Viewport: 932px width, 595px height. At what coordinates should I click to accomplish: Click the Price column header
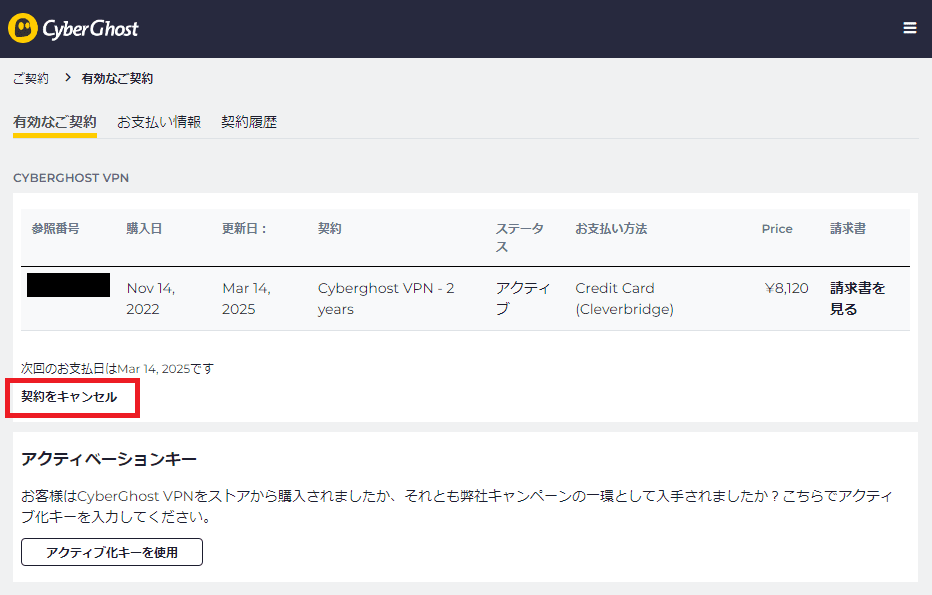[777, 229]
